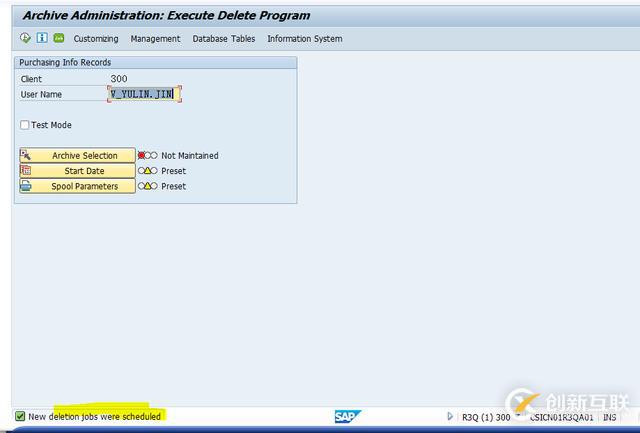Click the red Not Maintained status light

pyautogui.click(x=142, y=156)
